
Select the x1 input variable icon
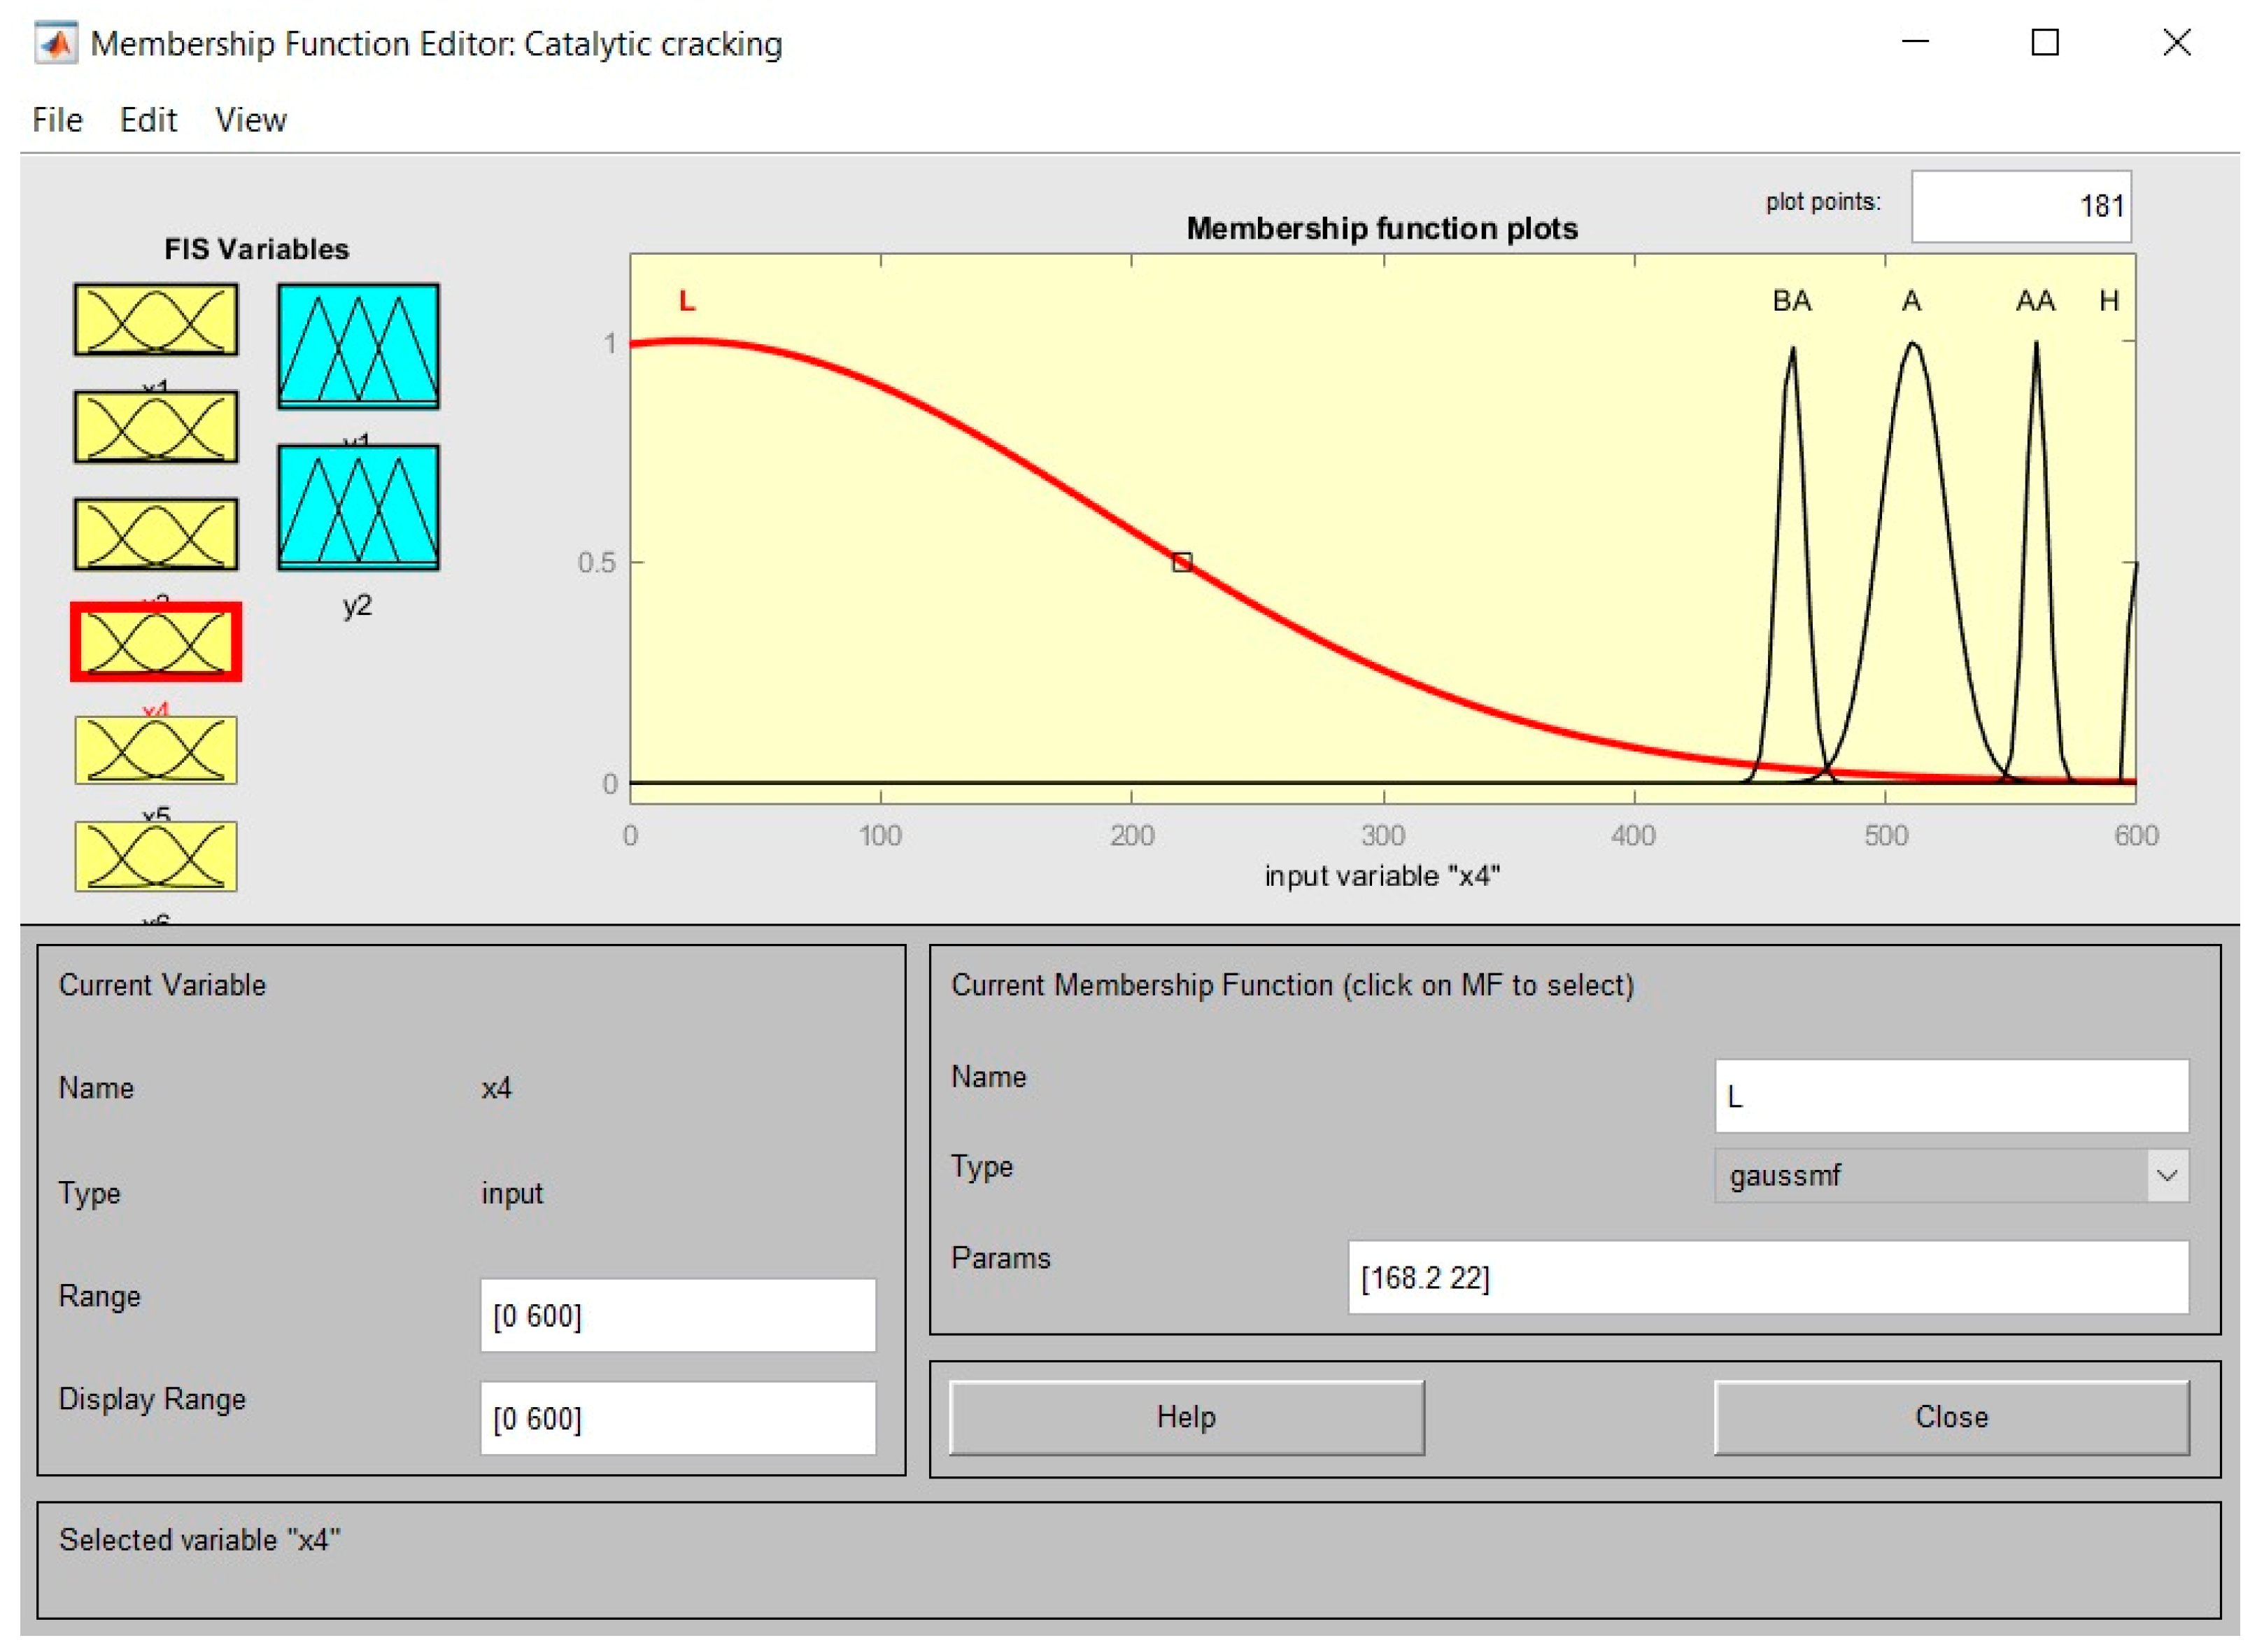[156, 320]
